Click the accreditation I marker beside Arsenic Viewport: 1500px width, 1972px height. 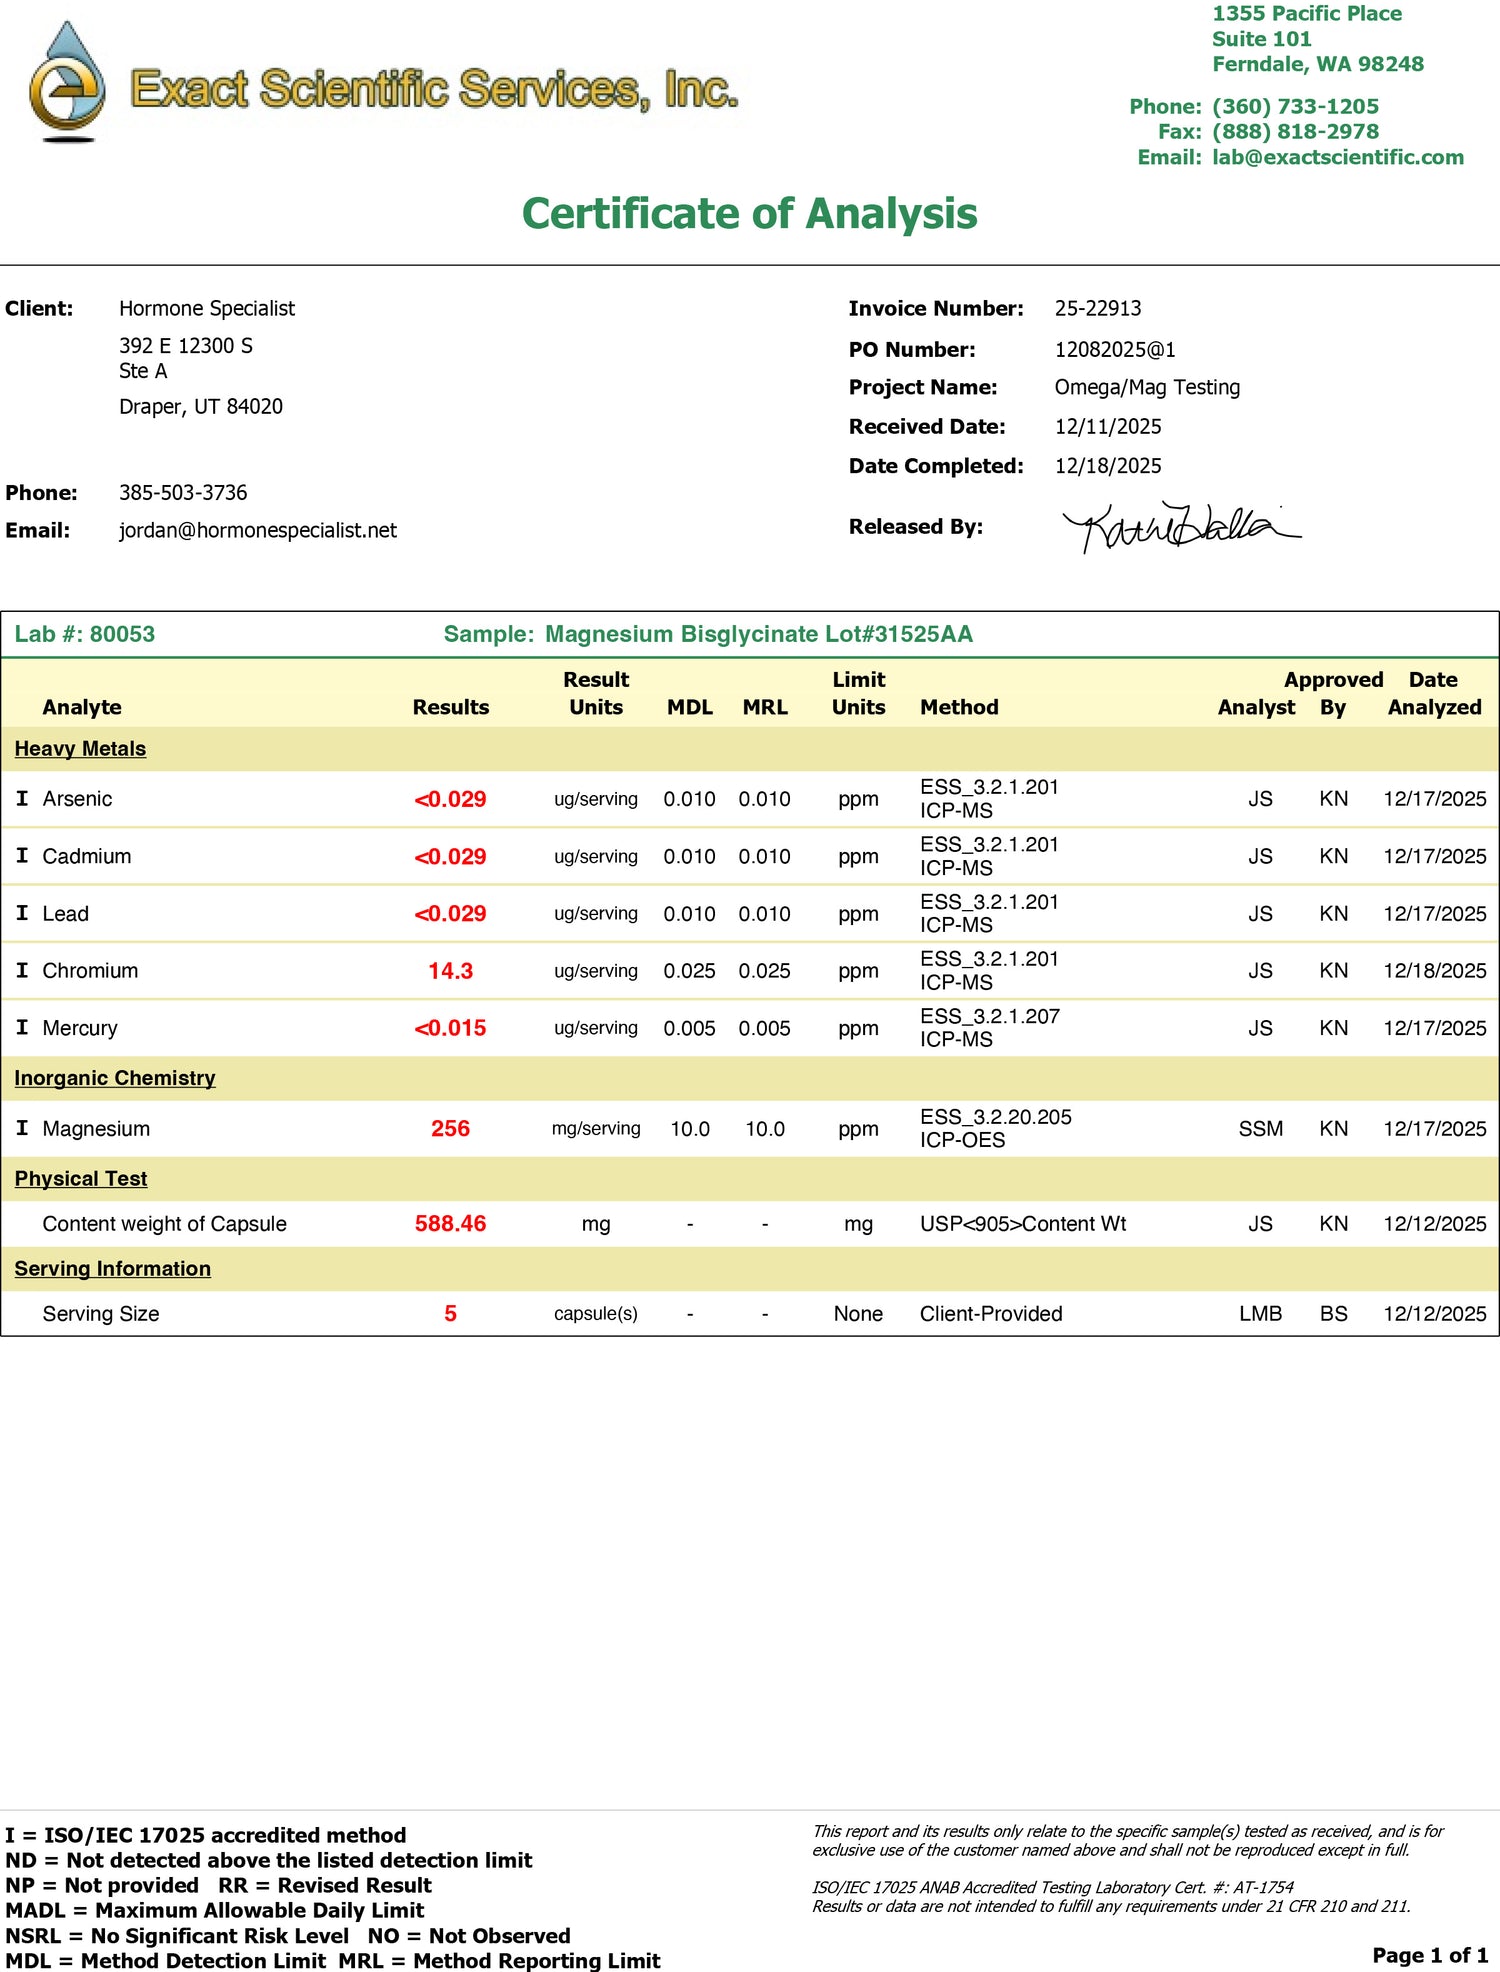(22, 798)
